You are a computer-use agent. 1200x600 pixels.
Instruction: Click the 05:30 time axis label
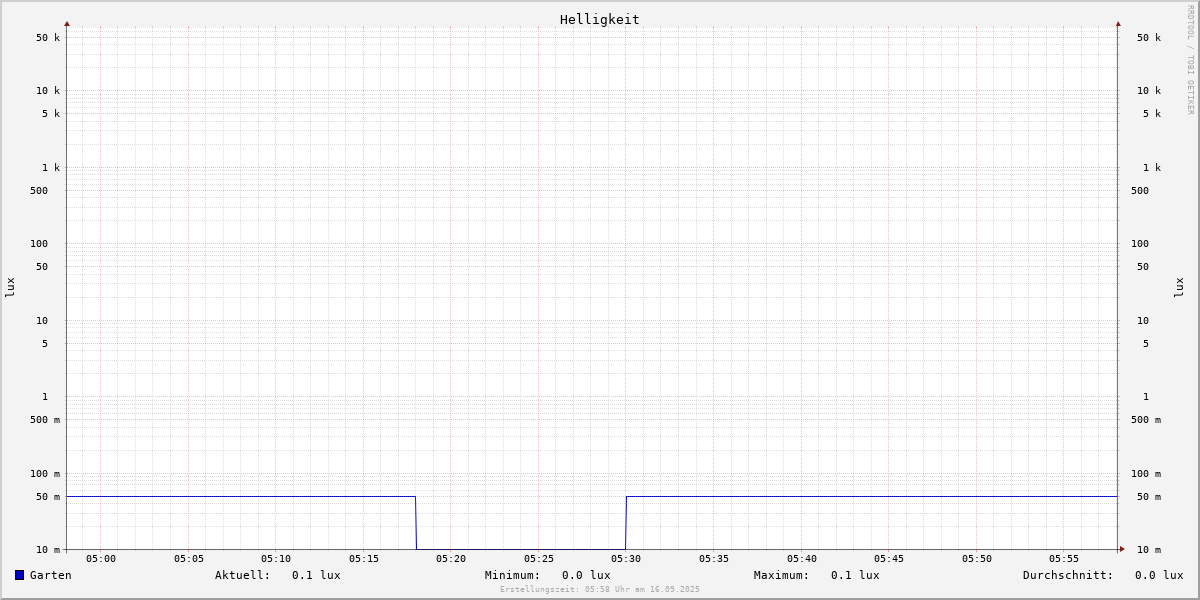click(626, 559)
